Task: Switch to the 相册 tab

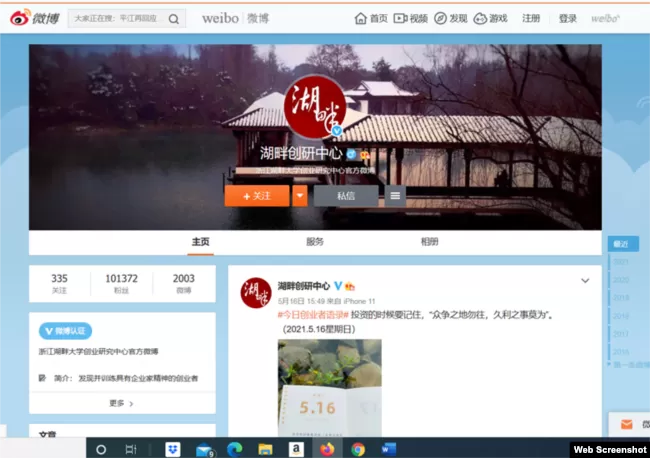Action: coord(429,242)
